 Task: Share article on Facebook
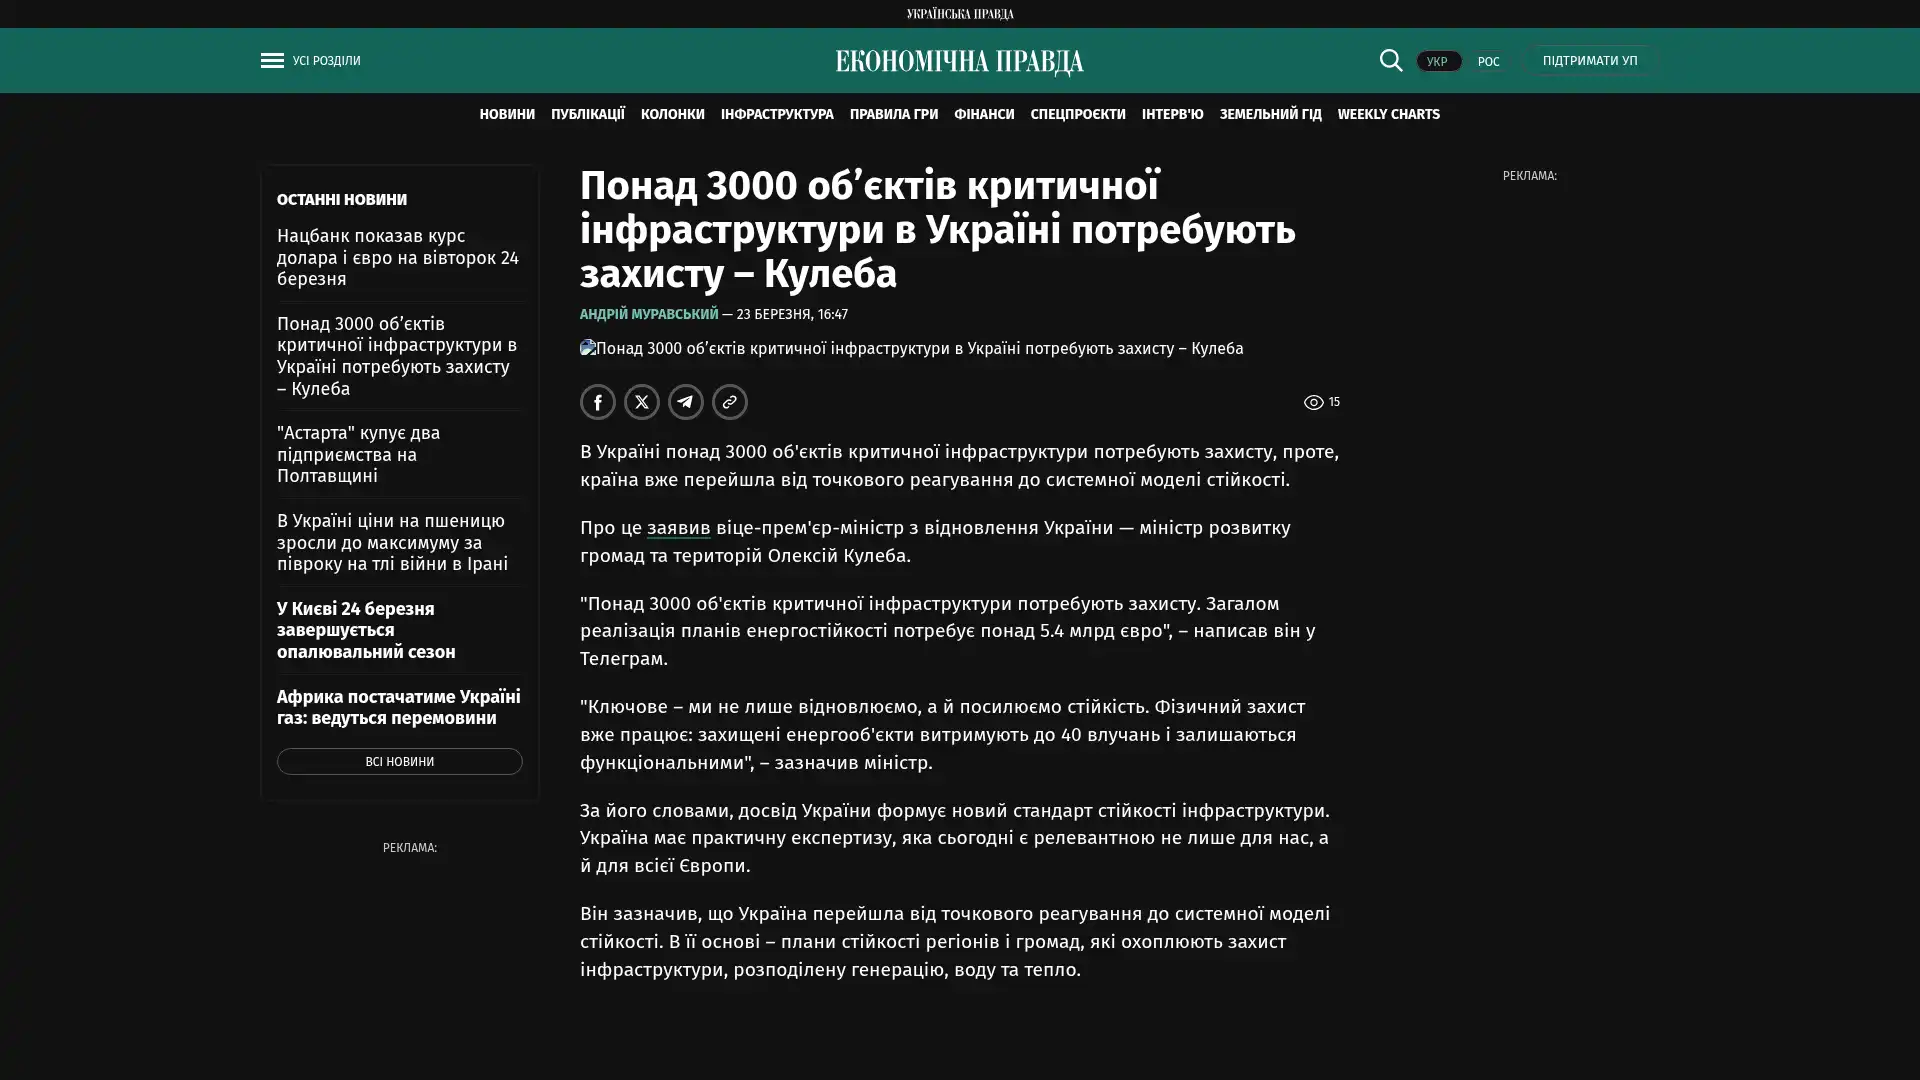(597, 402)
